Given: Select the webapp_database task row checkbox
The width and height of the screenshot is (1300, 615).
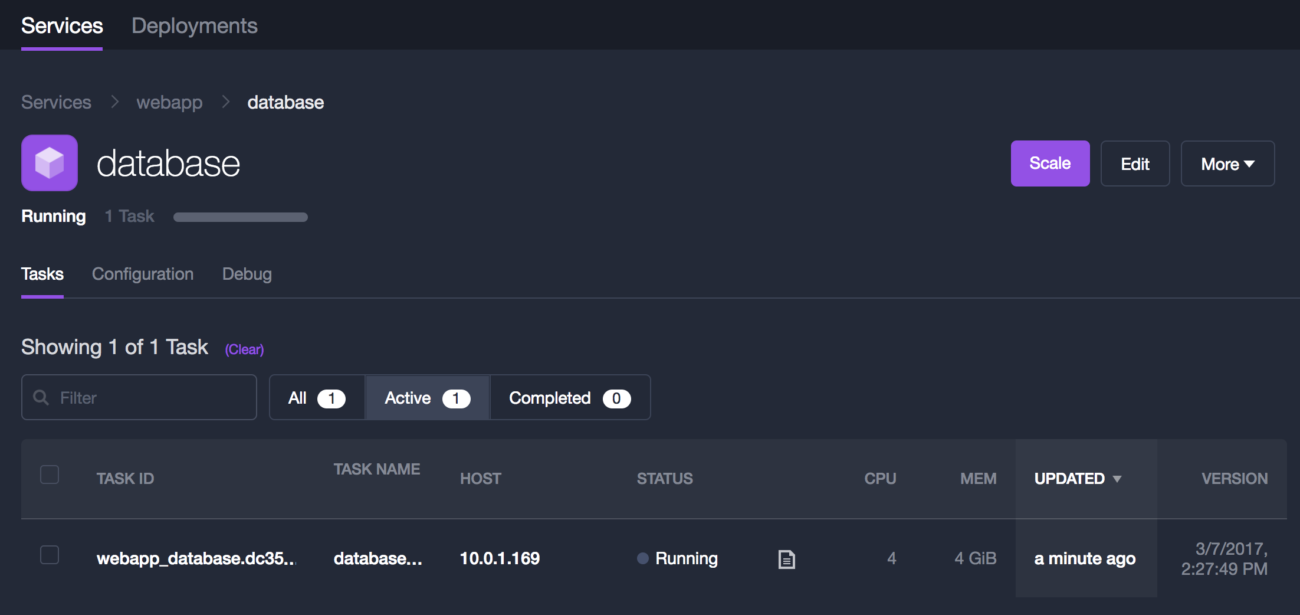Looking at the screenshot, I should [x=49, y=555].
